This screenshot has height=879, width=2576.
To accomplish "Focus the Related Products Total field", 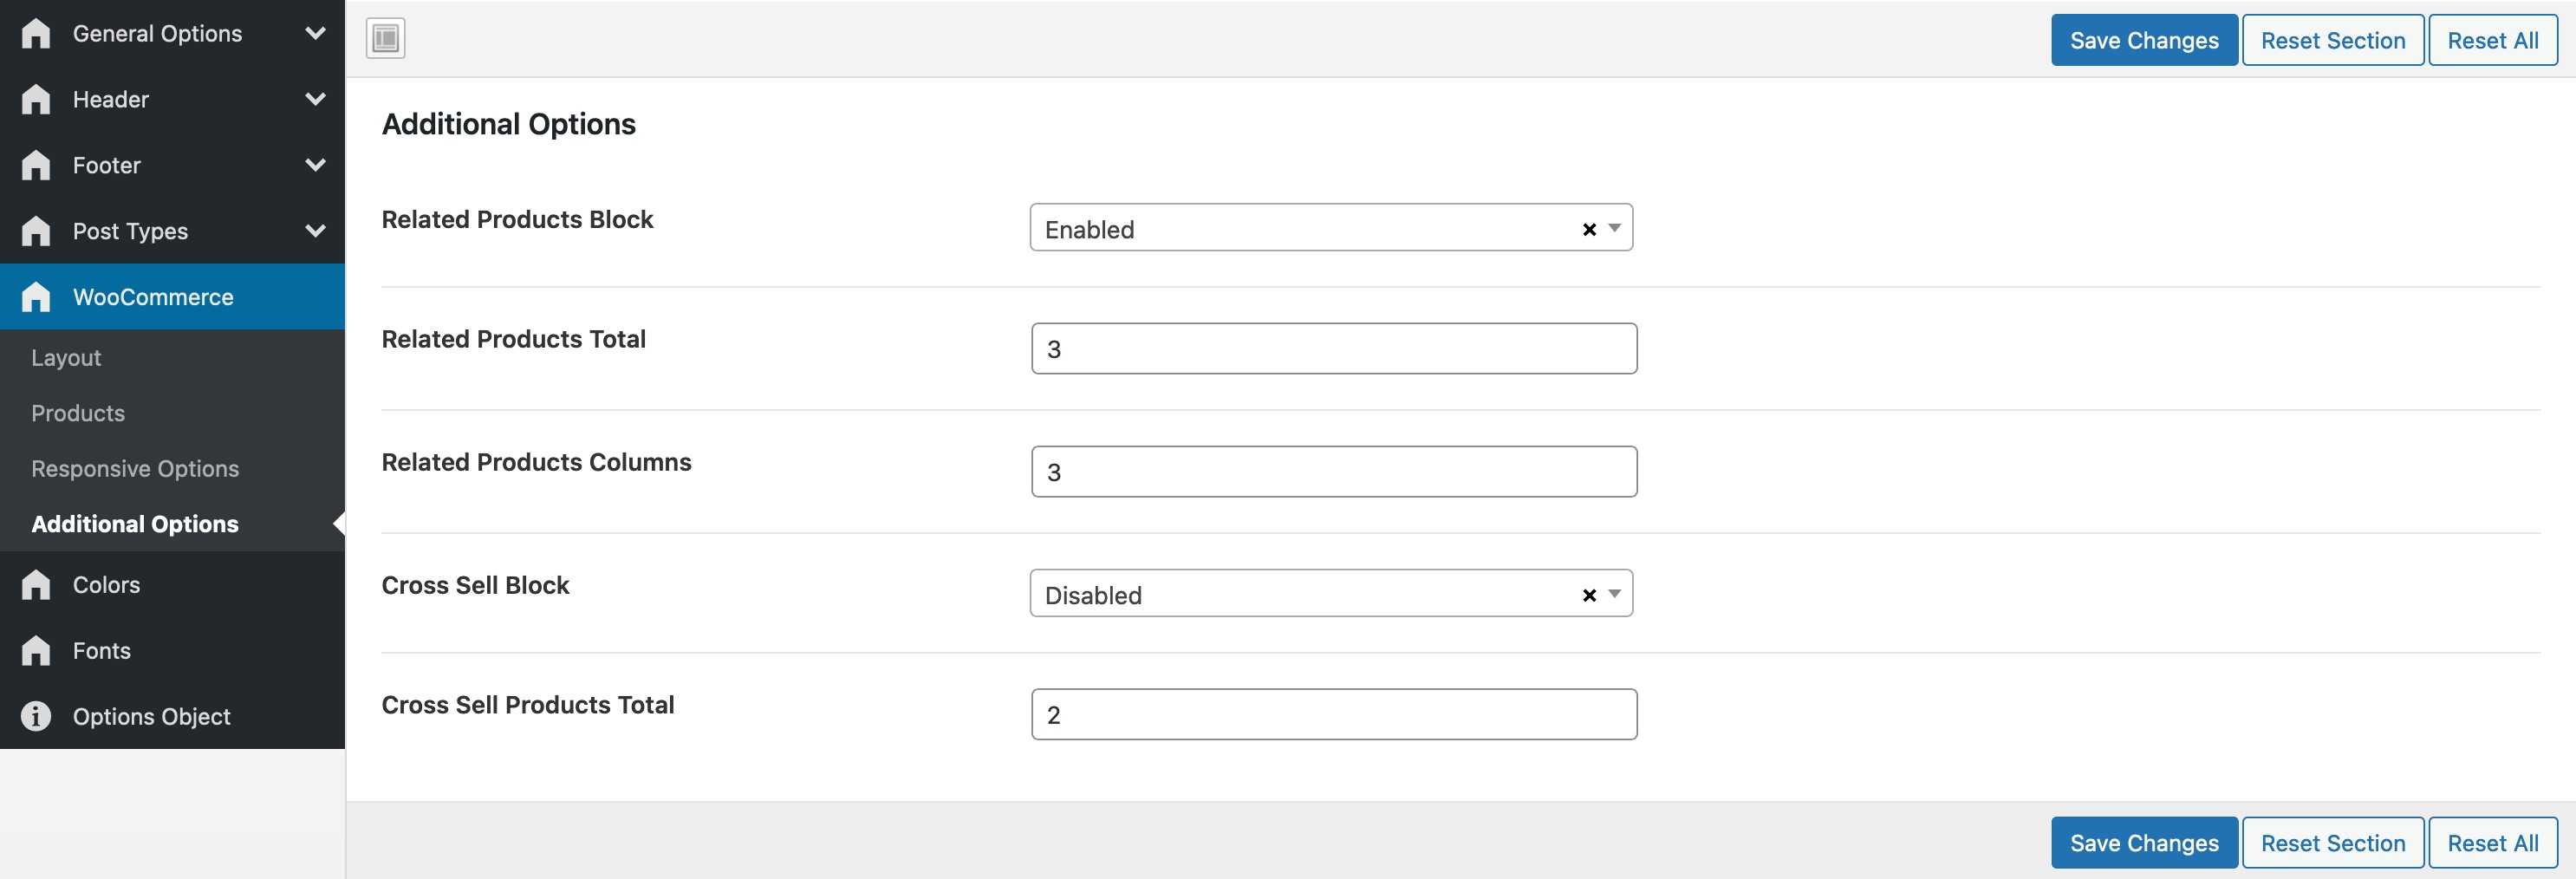I will (1334, 349).
